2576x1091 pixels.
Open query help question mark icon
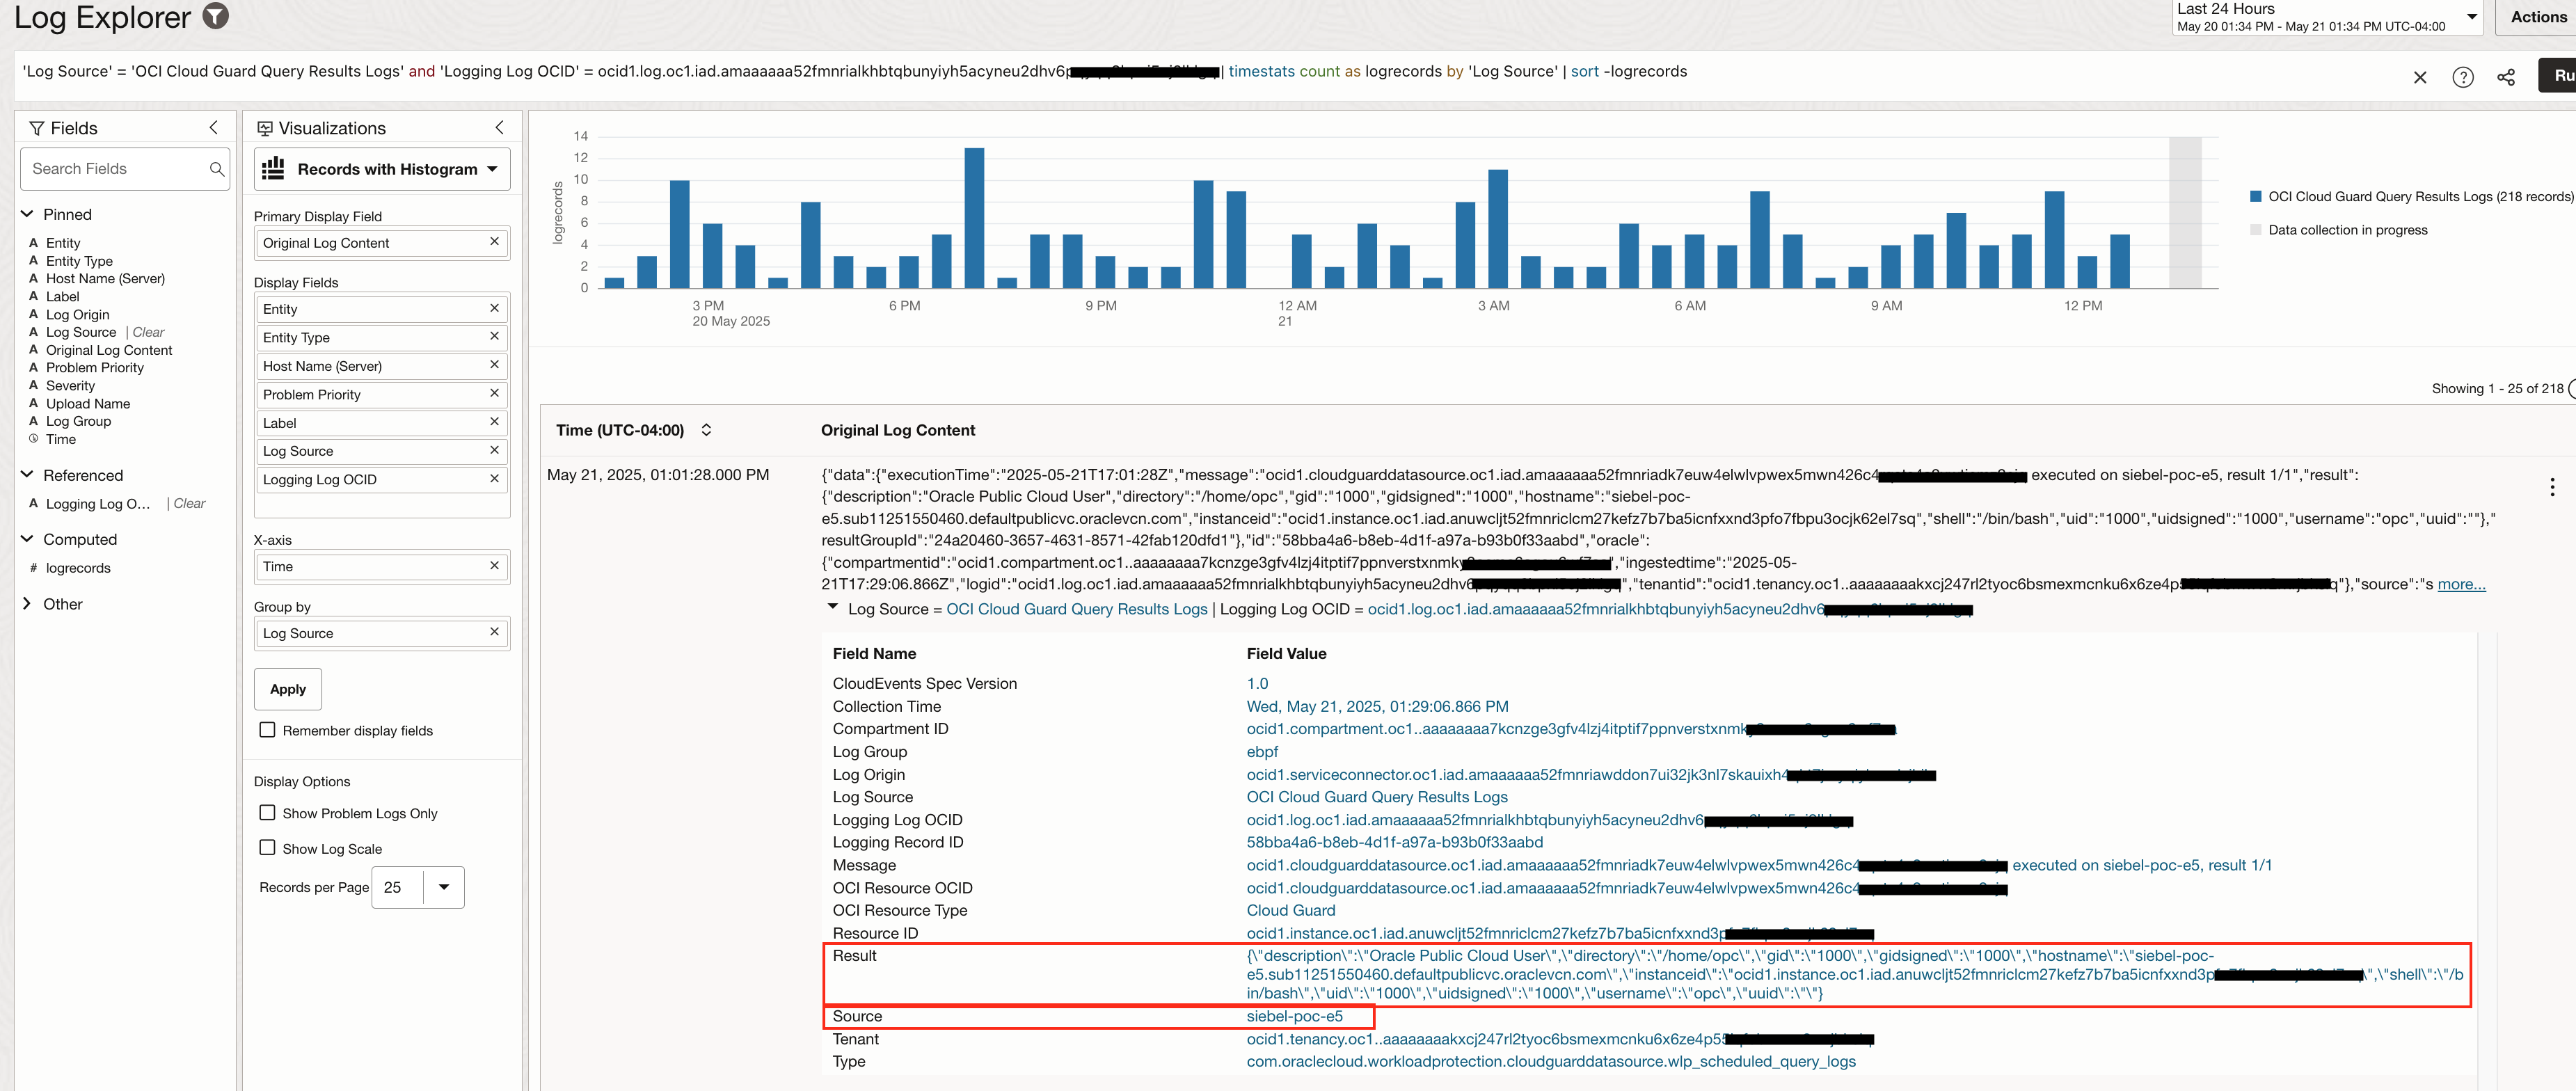(2462, 77)
